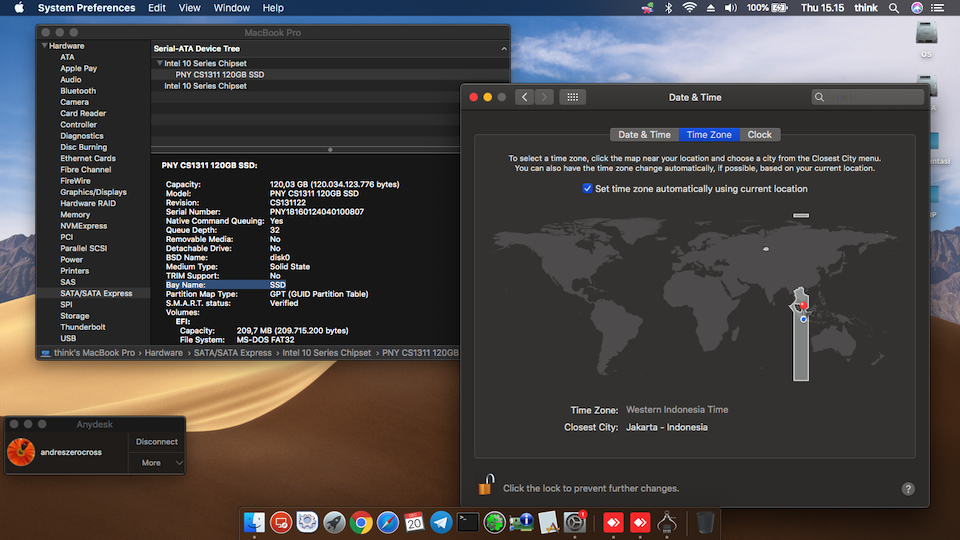Click the help question mark button
Image resolution: width=960 pixels, height=540 pixels.
pos(908,489)
